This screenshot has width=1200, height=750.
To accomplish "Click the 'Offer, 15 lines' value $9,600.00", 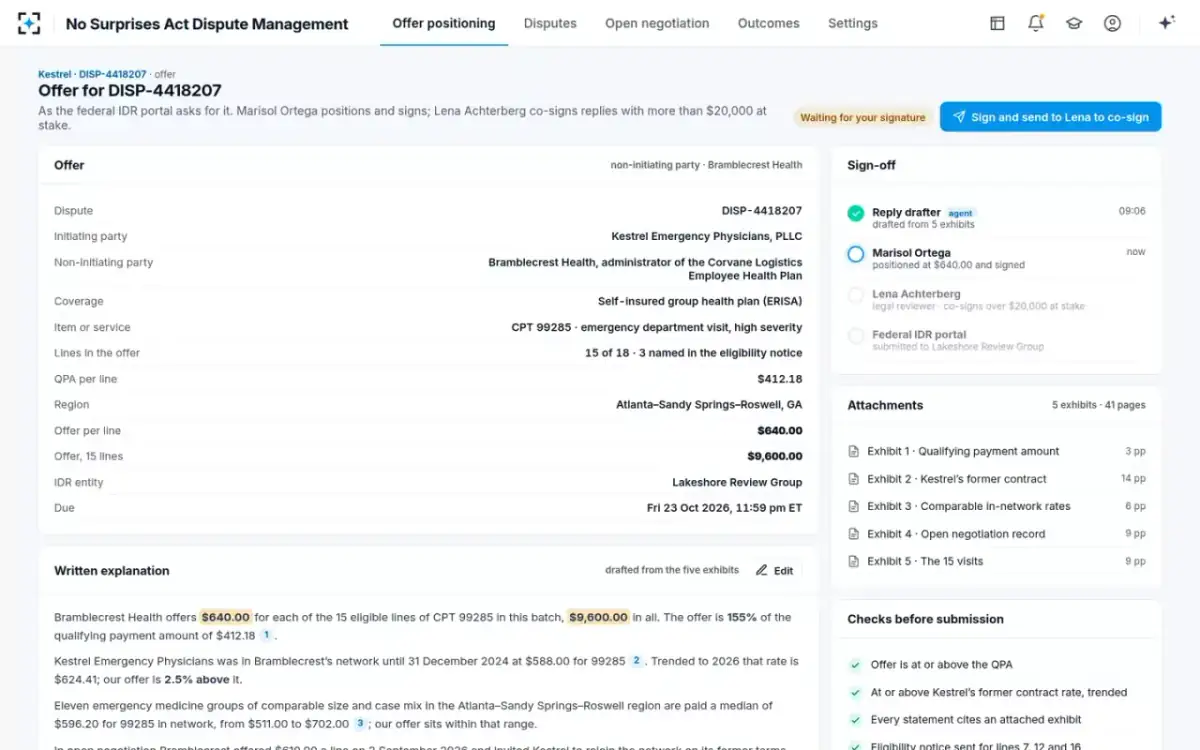I will [x=775, y=456].
